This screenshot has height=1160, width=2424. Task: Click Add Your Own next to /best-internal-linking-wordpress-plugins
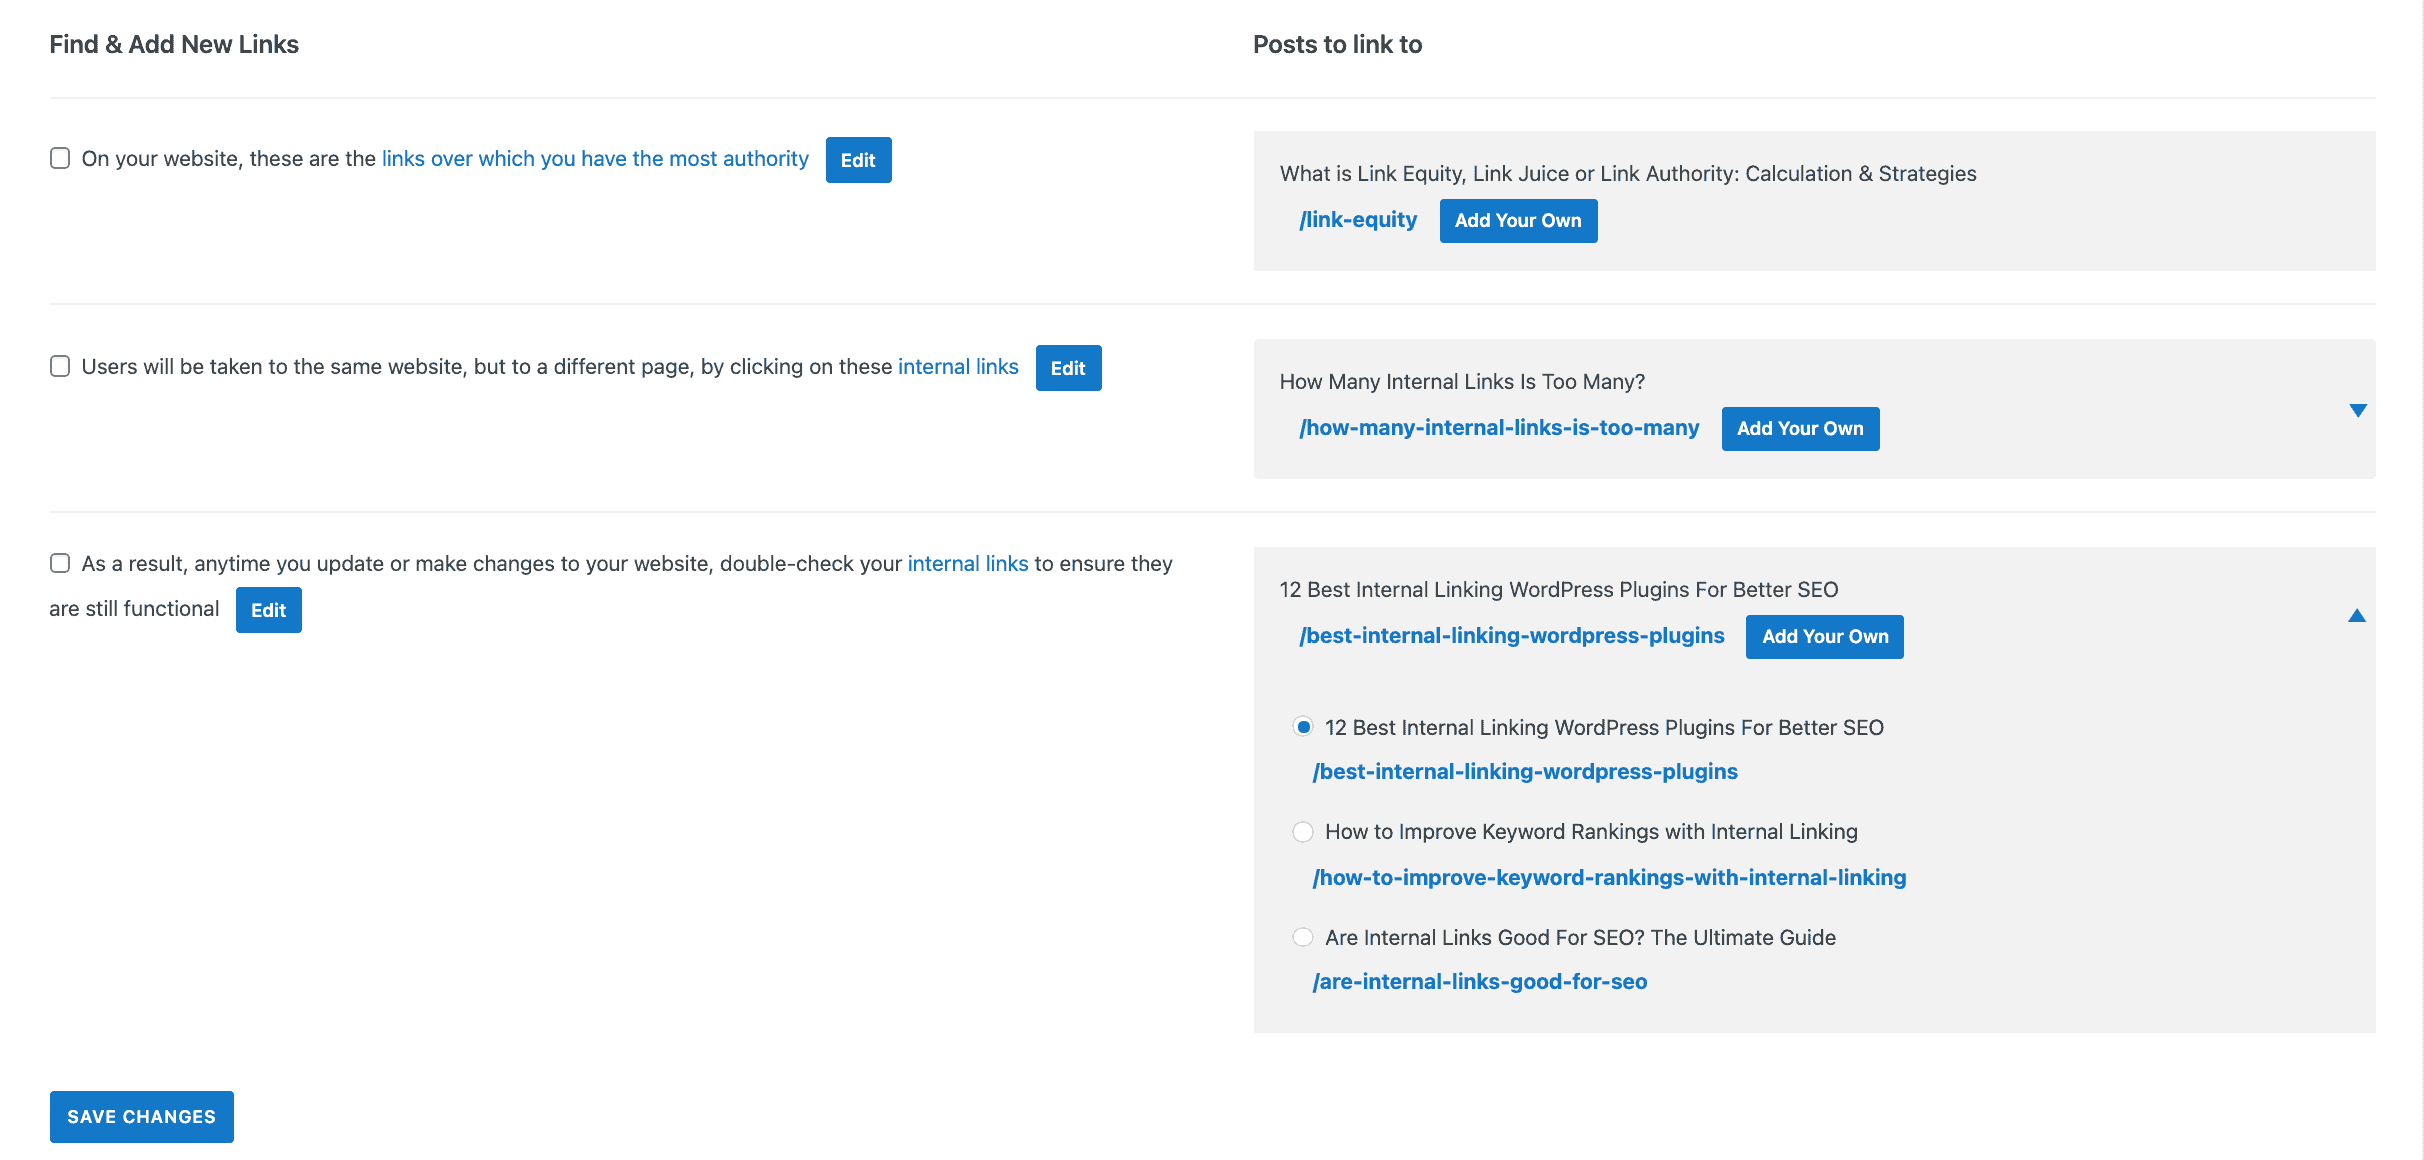pos(1825,637)
